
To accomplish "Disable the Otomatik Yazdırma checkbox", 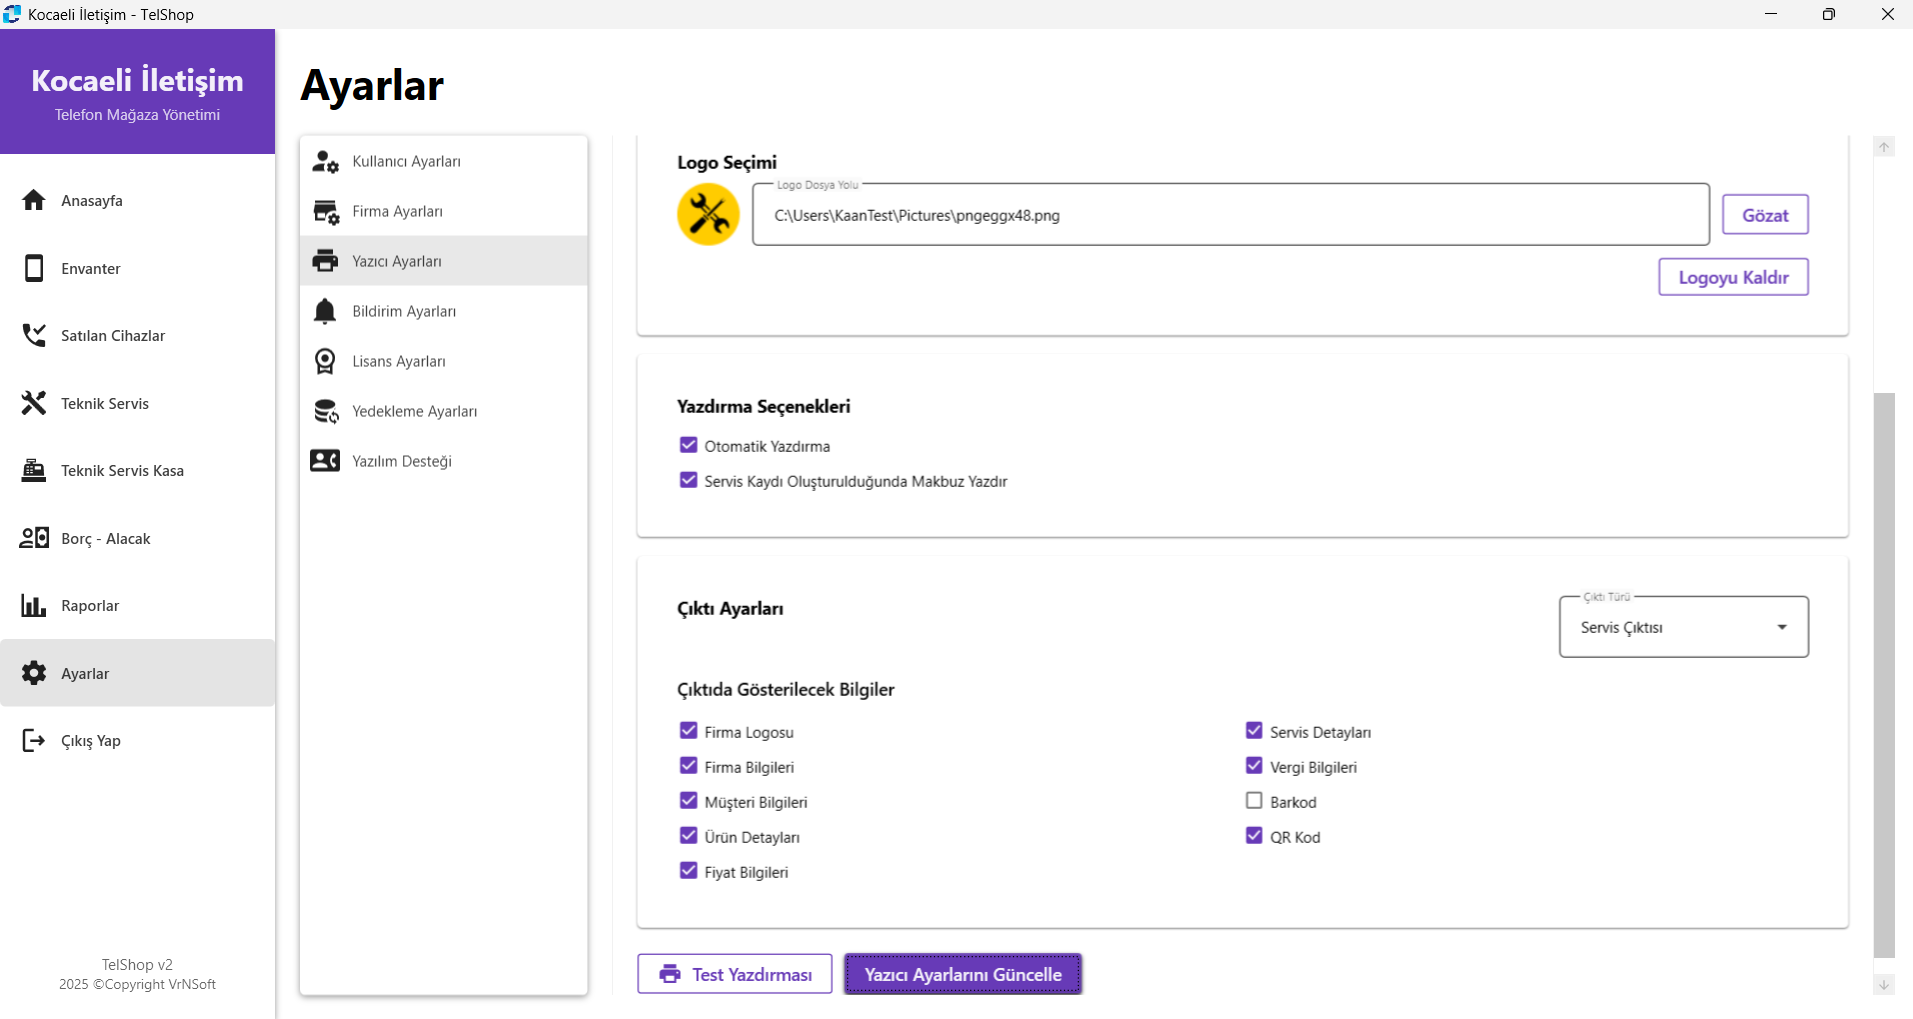I will pyautogui.click(x=688, y=445).
